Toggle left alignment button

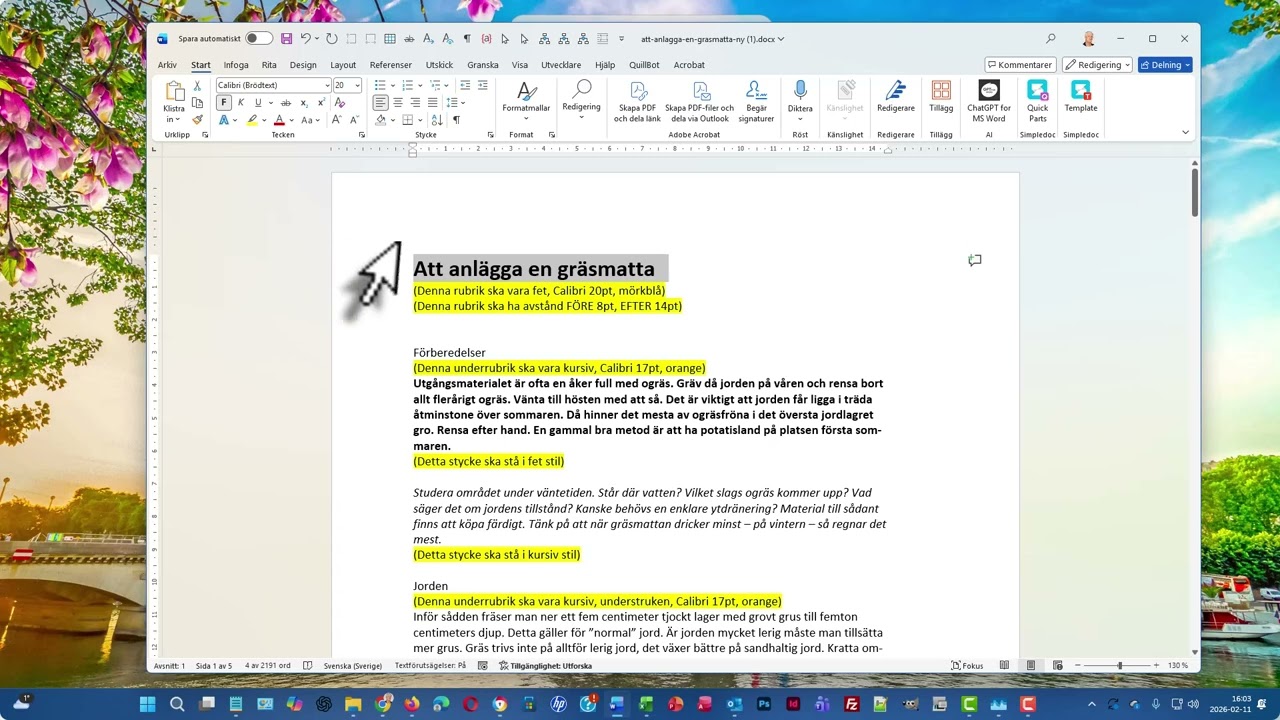tap(381, 102)
